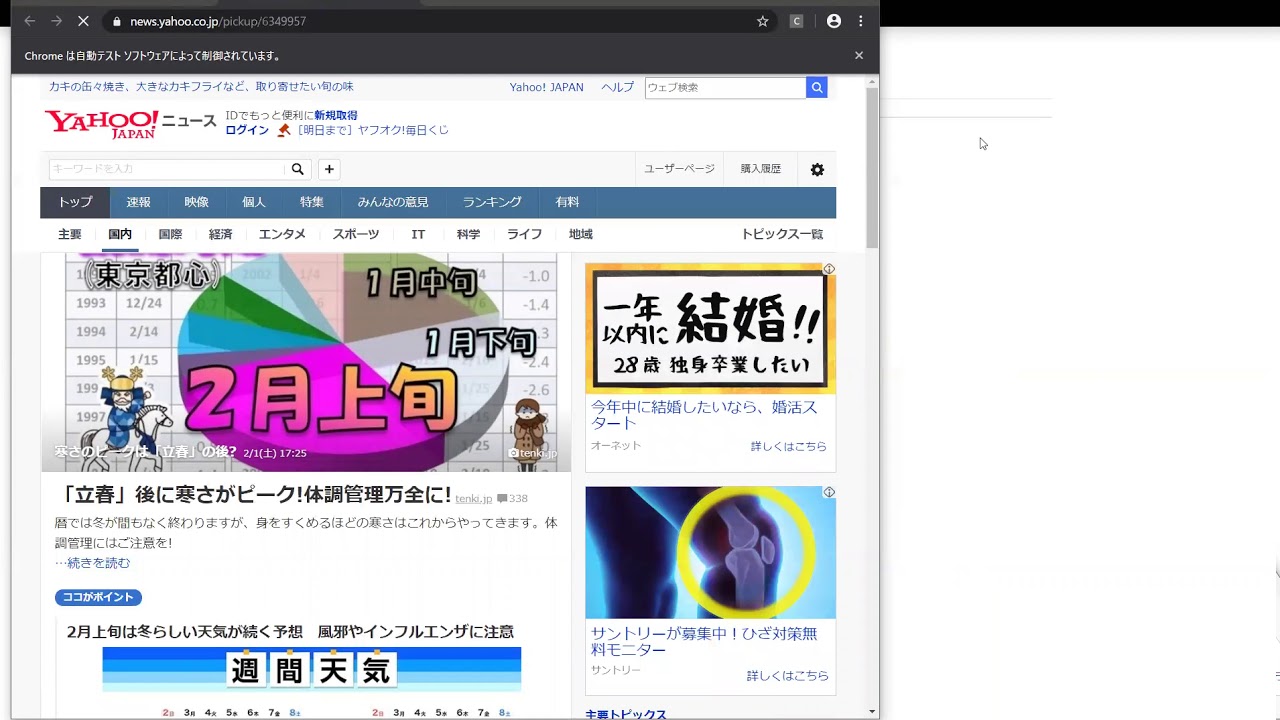The image size is (1280, 720).
Task: Open the ヘルプ link
Action: [618, 88]
